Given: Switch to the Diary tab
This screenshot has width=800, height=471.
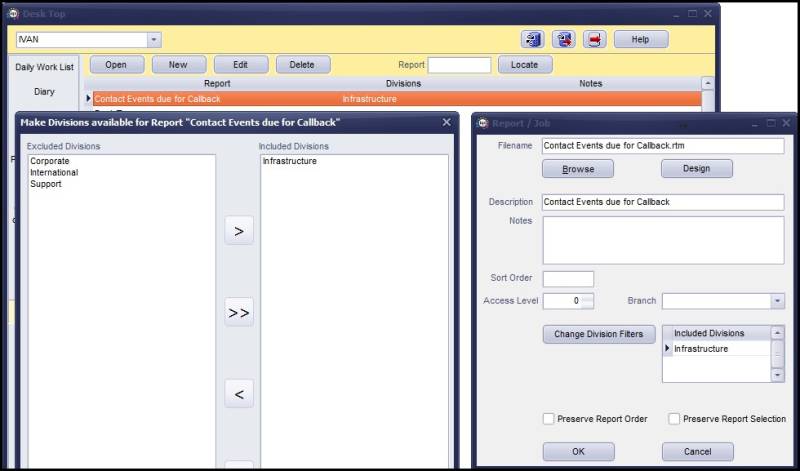Looking at the screenshot, I should click(x=44, y=92).
